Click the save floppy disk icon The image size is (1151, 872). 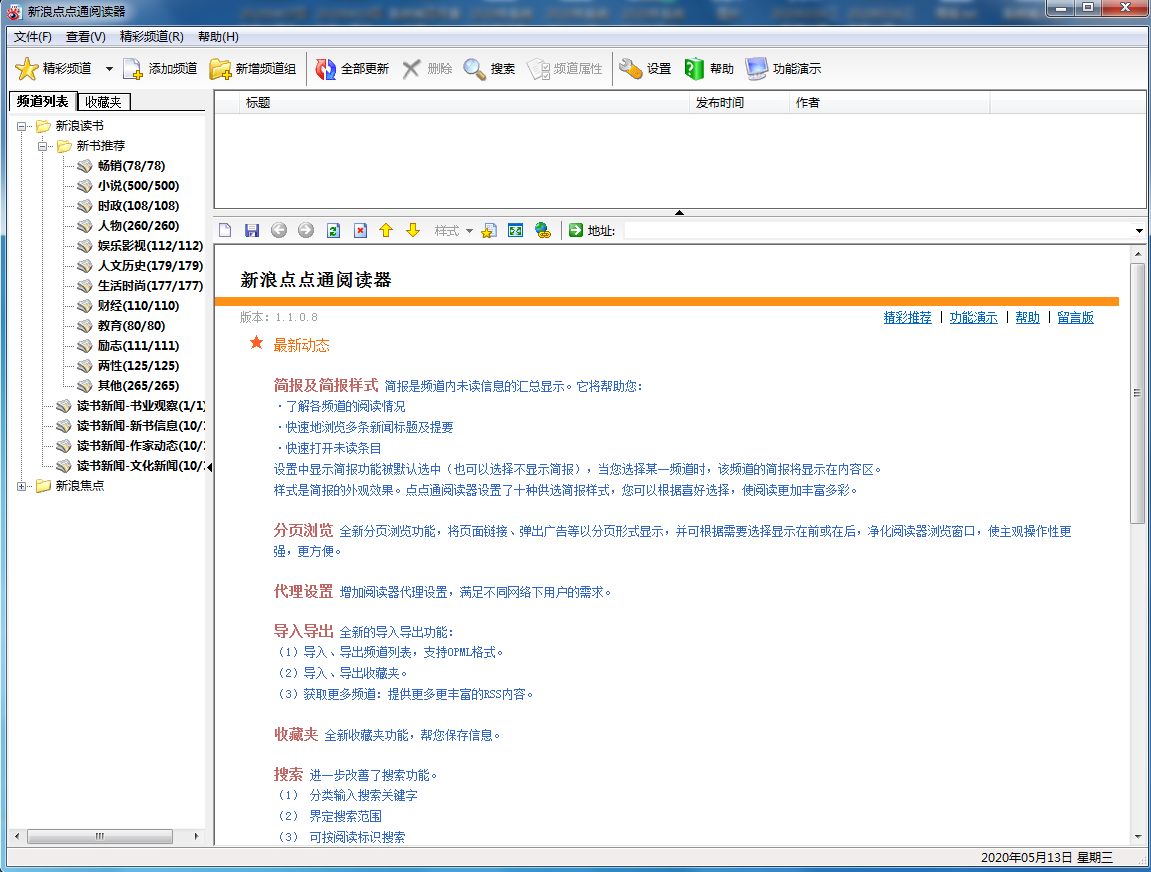pos(252,230)
